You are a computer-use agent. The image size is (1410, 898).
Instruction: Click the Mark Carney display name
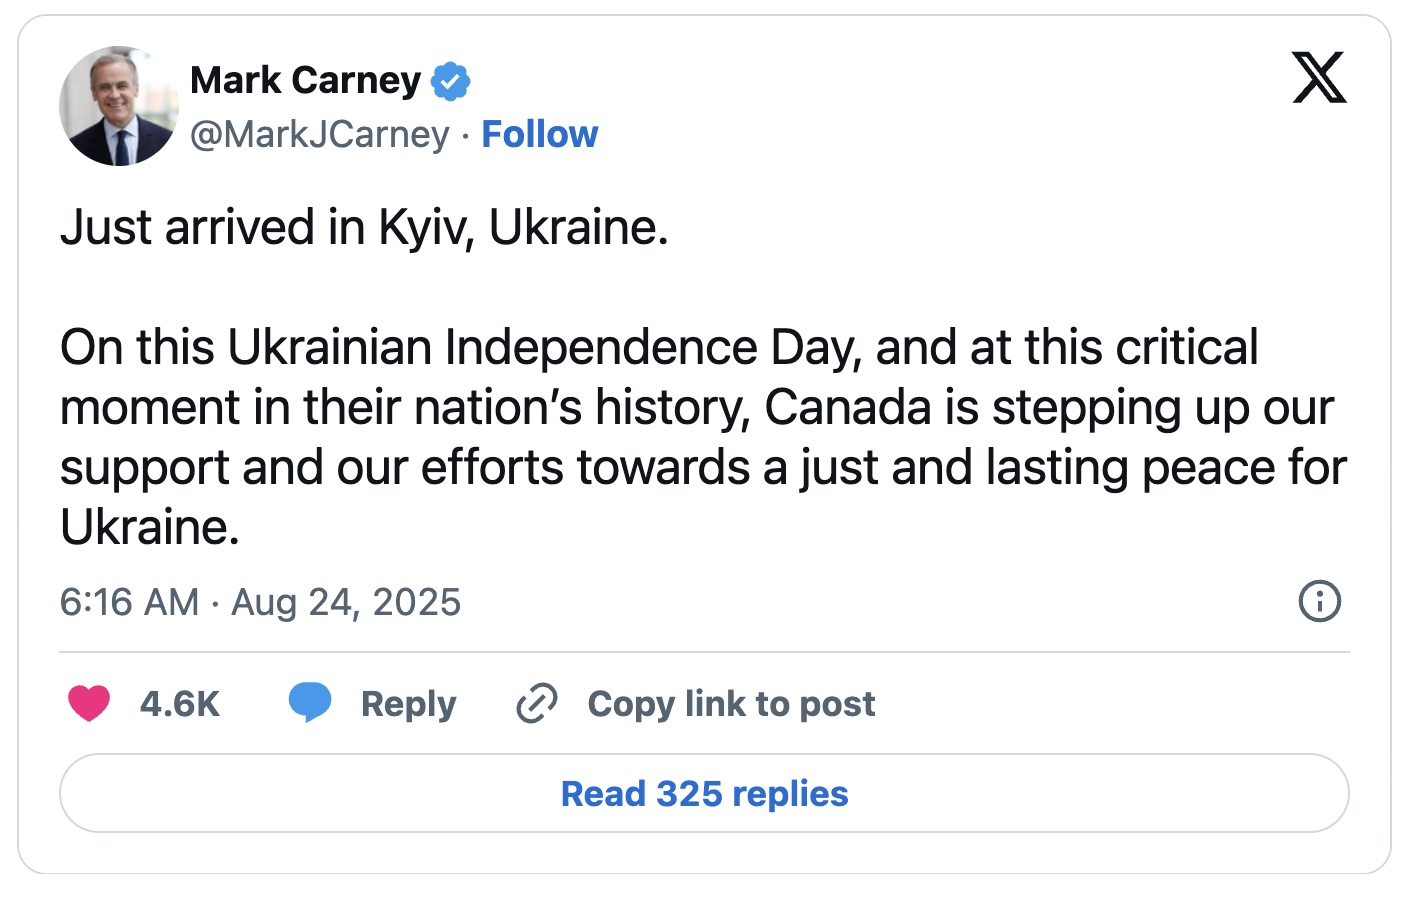305,80
